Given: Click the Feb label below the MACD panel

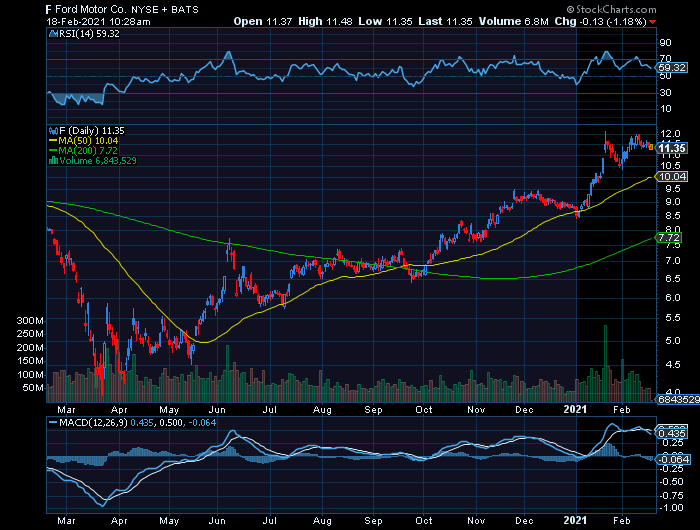Looking at the screenshot, I should [621, 521].
